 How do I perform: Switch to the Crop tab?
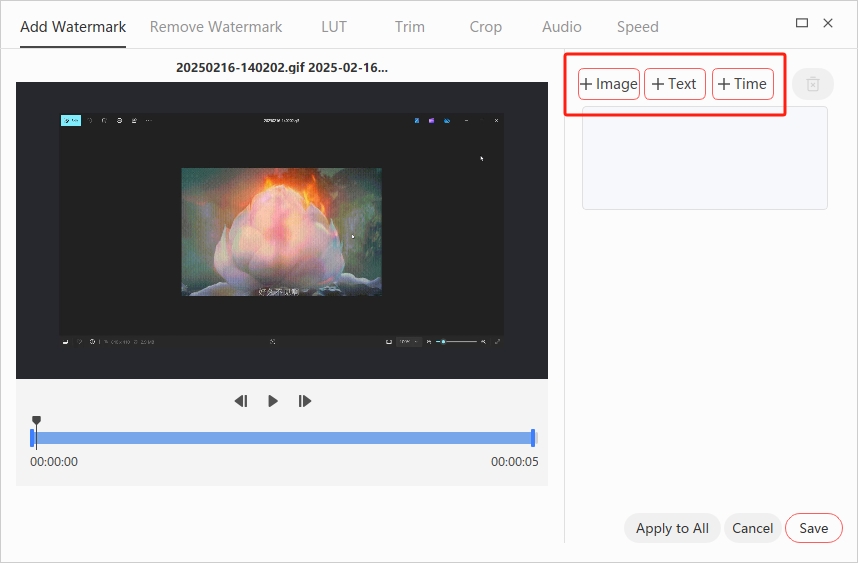(x=485, y=27)
